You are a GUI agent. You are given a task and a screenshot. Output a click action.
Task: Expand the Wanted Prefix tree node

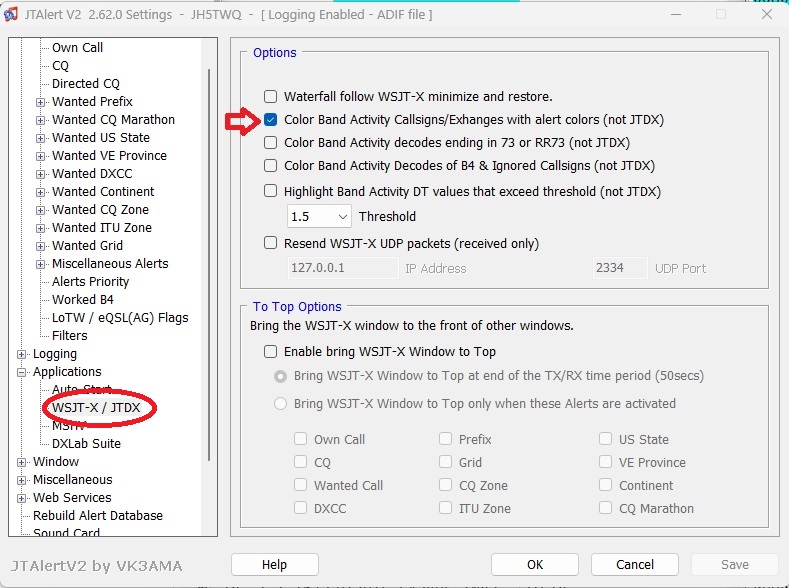coord(40,102)
